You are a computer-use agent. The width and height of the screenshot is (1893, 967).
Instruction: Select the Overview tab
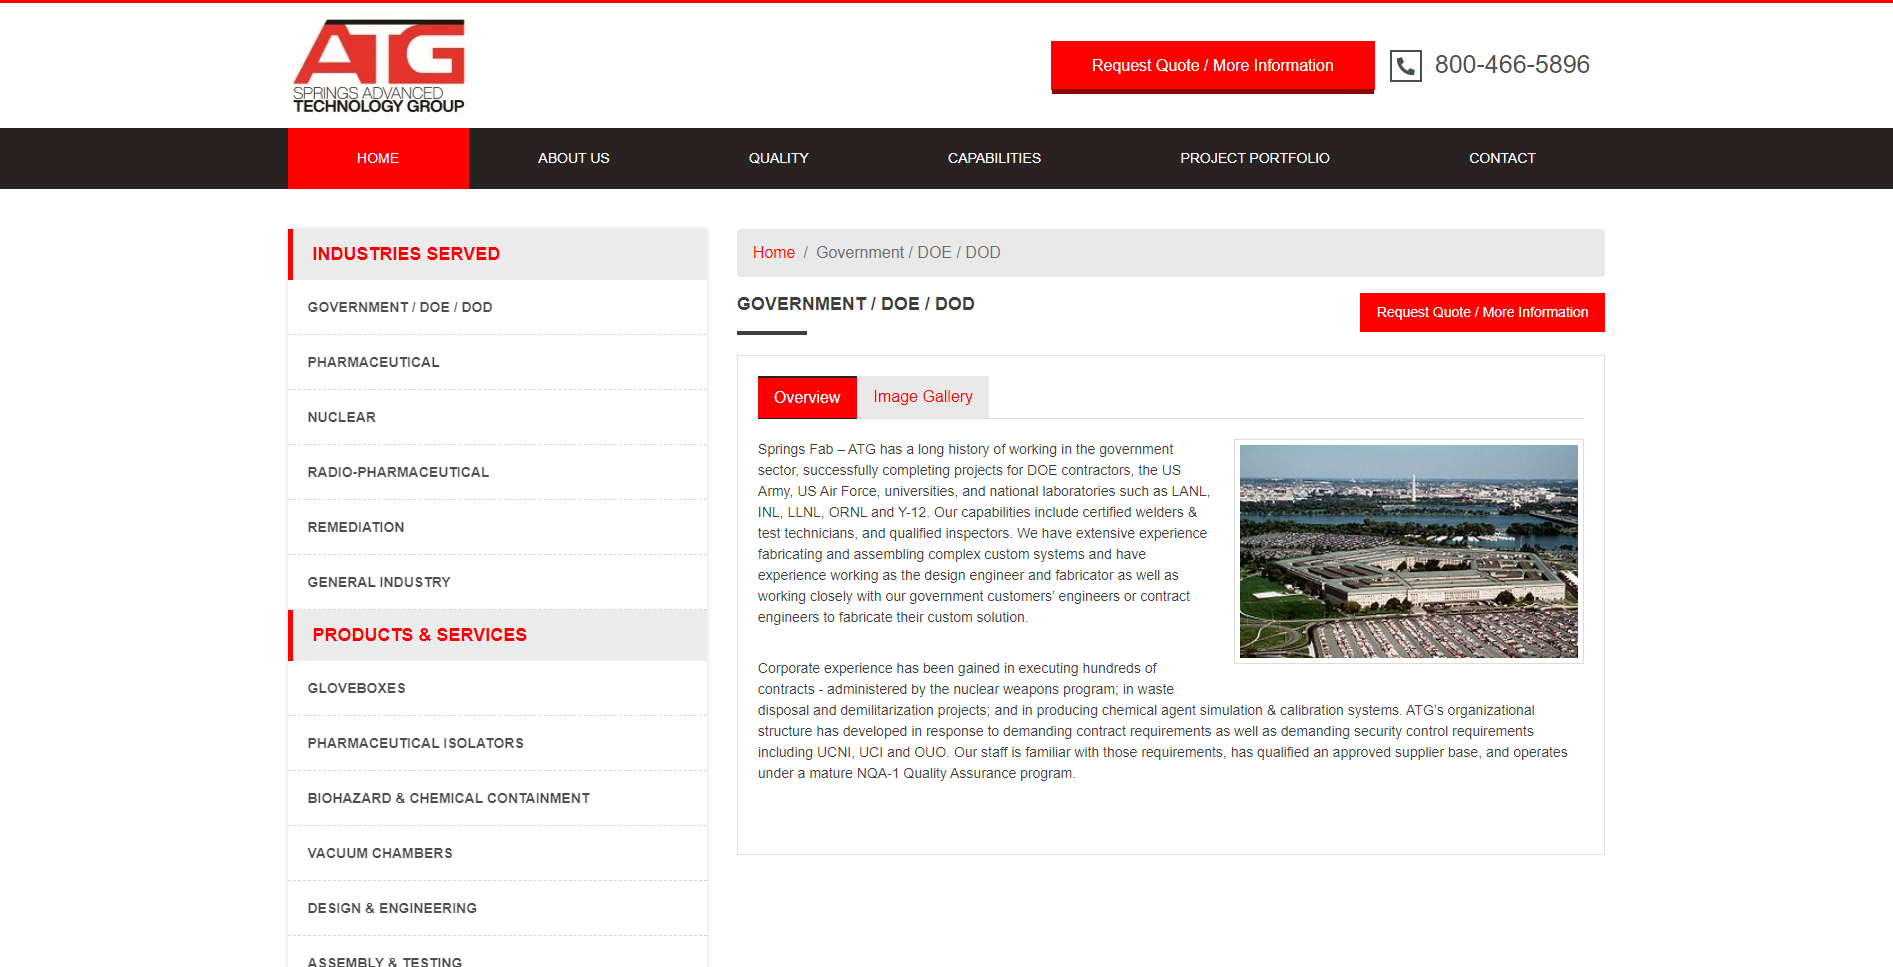pos(806,397)
